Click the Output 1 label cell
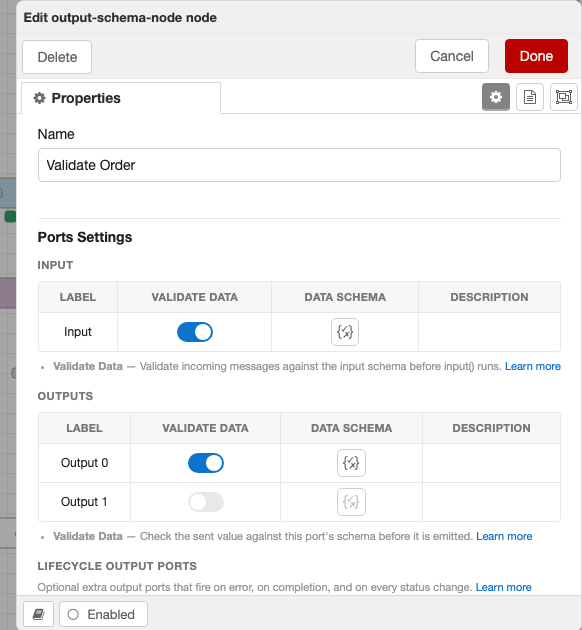This screenshot has height=630, width=582. pyautogui.click(x=84, y=502)
